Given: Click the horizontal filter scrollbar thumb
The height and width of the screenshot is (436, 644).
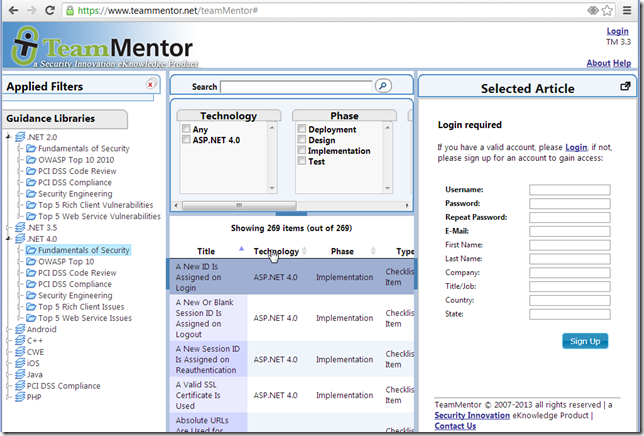Looking at the screenshot, I should click(x=239, y=205).
